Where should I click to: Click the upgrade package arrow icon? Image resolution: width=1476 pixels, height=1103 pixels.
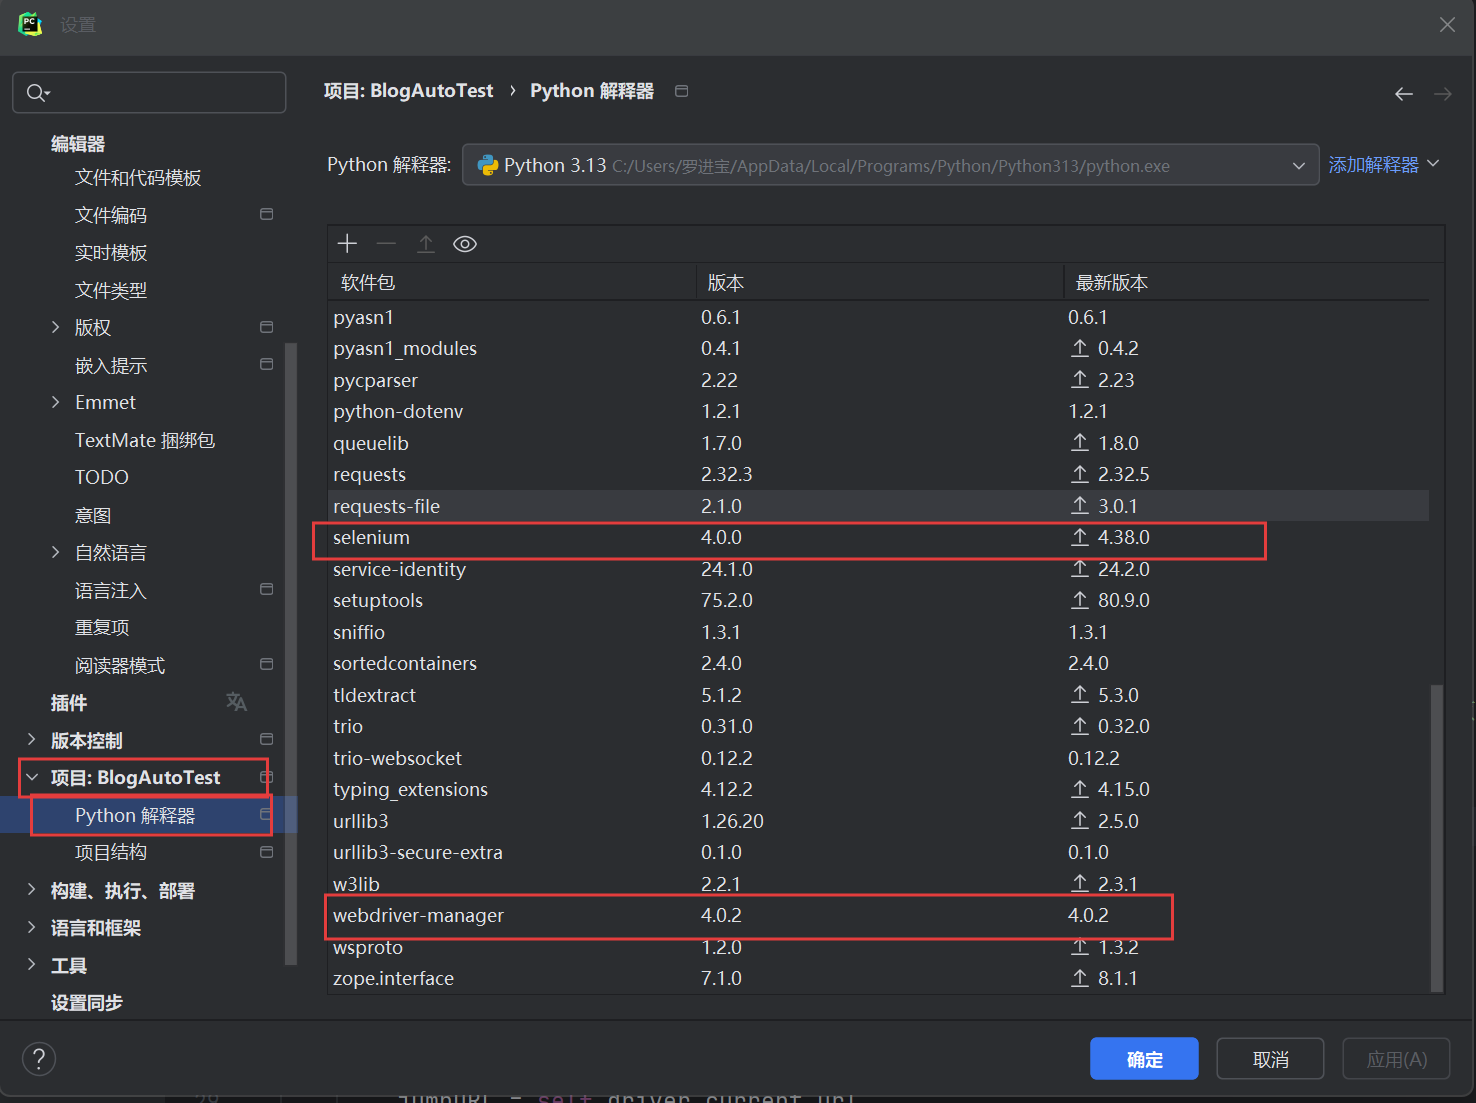click(426, 244)
